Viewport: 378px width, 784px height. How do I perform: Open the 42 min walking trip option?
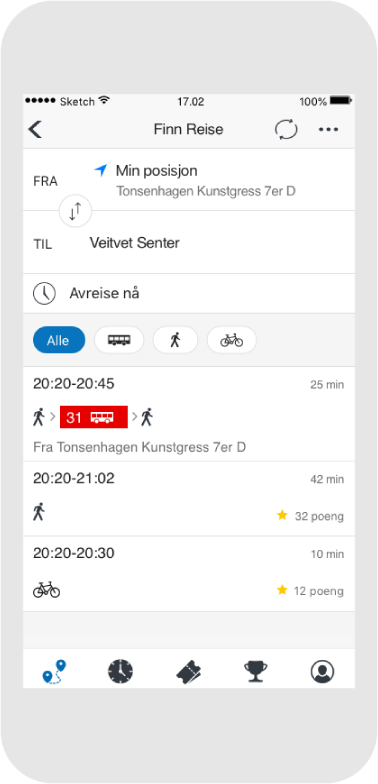[x=189, y=499]
